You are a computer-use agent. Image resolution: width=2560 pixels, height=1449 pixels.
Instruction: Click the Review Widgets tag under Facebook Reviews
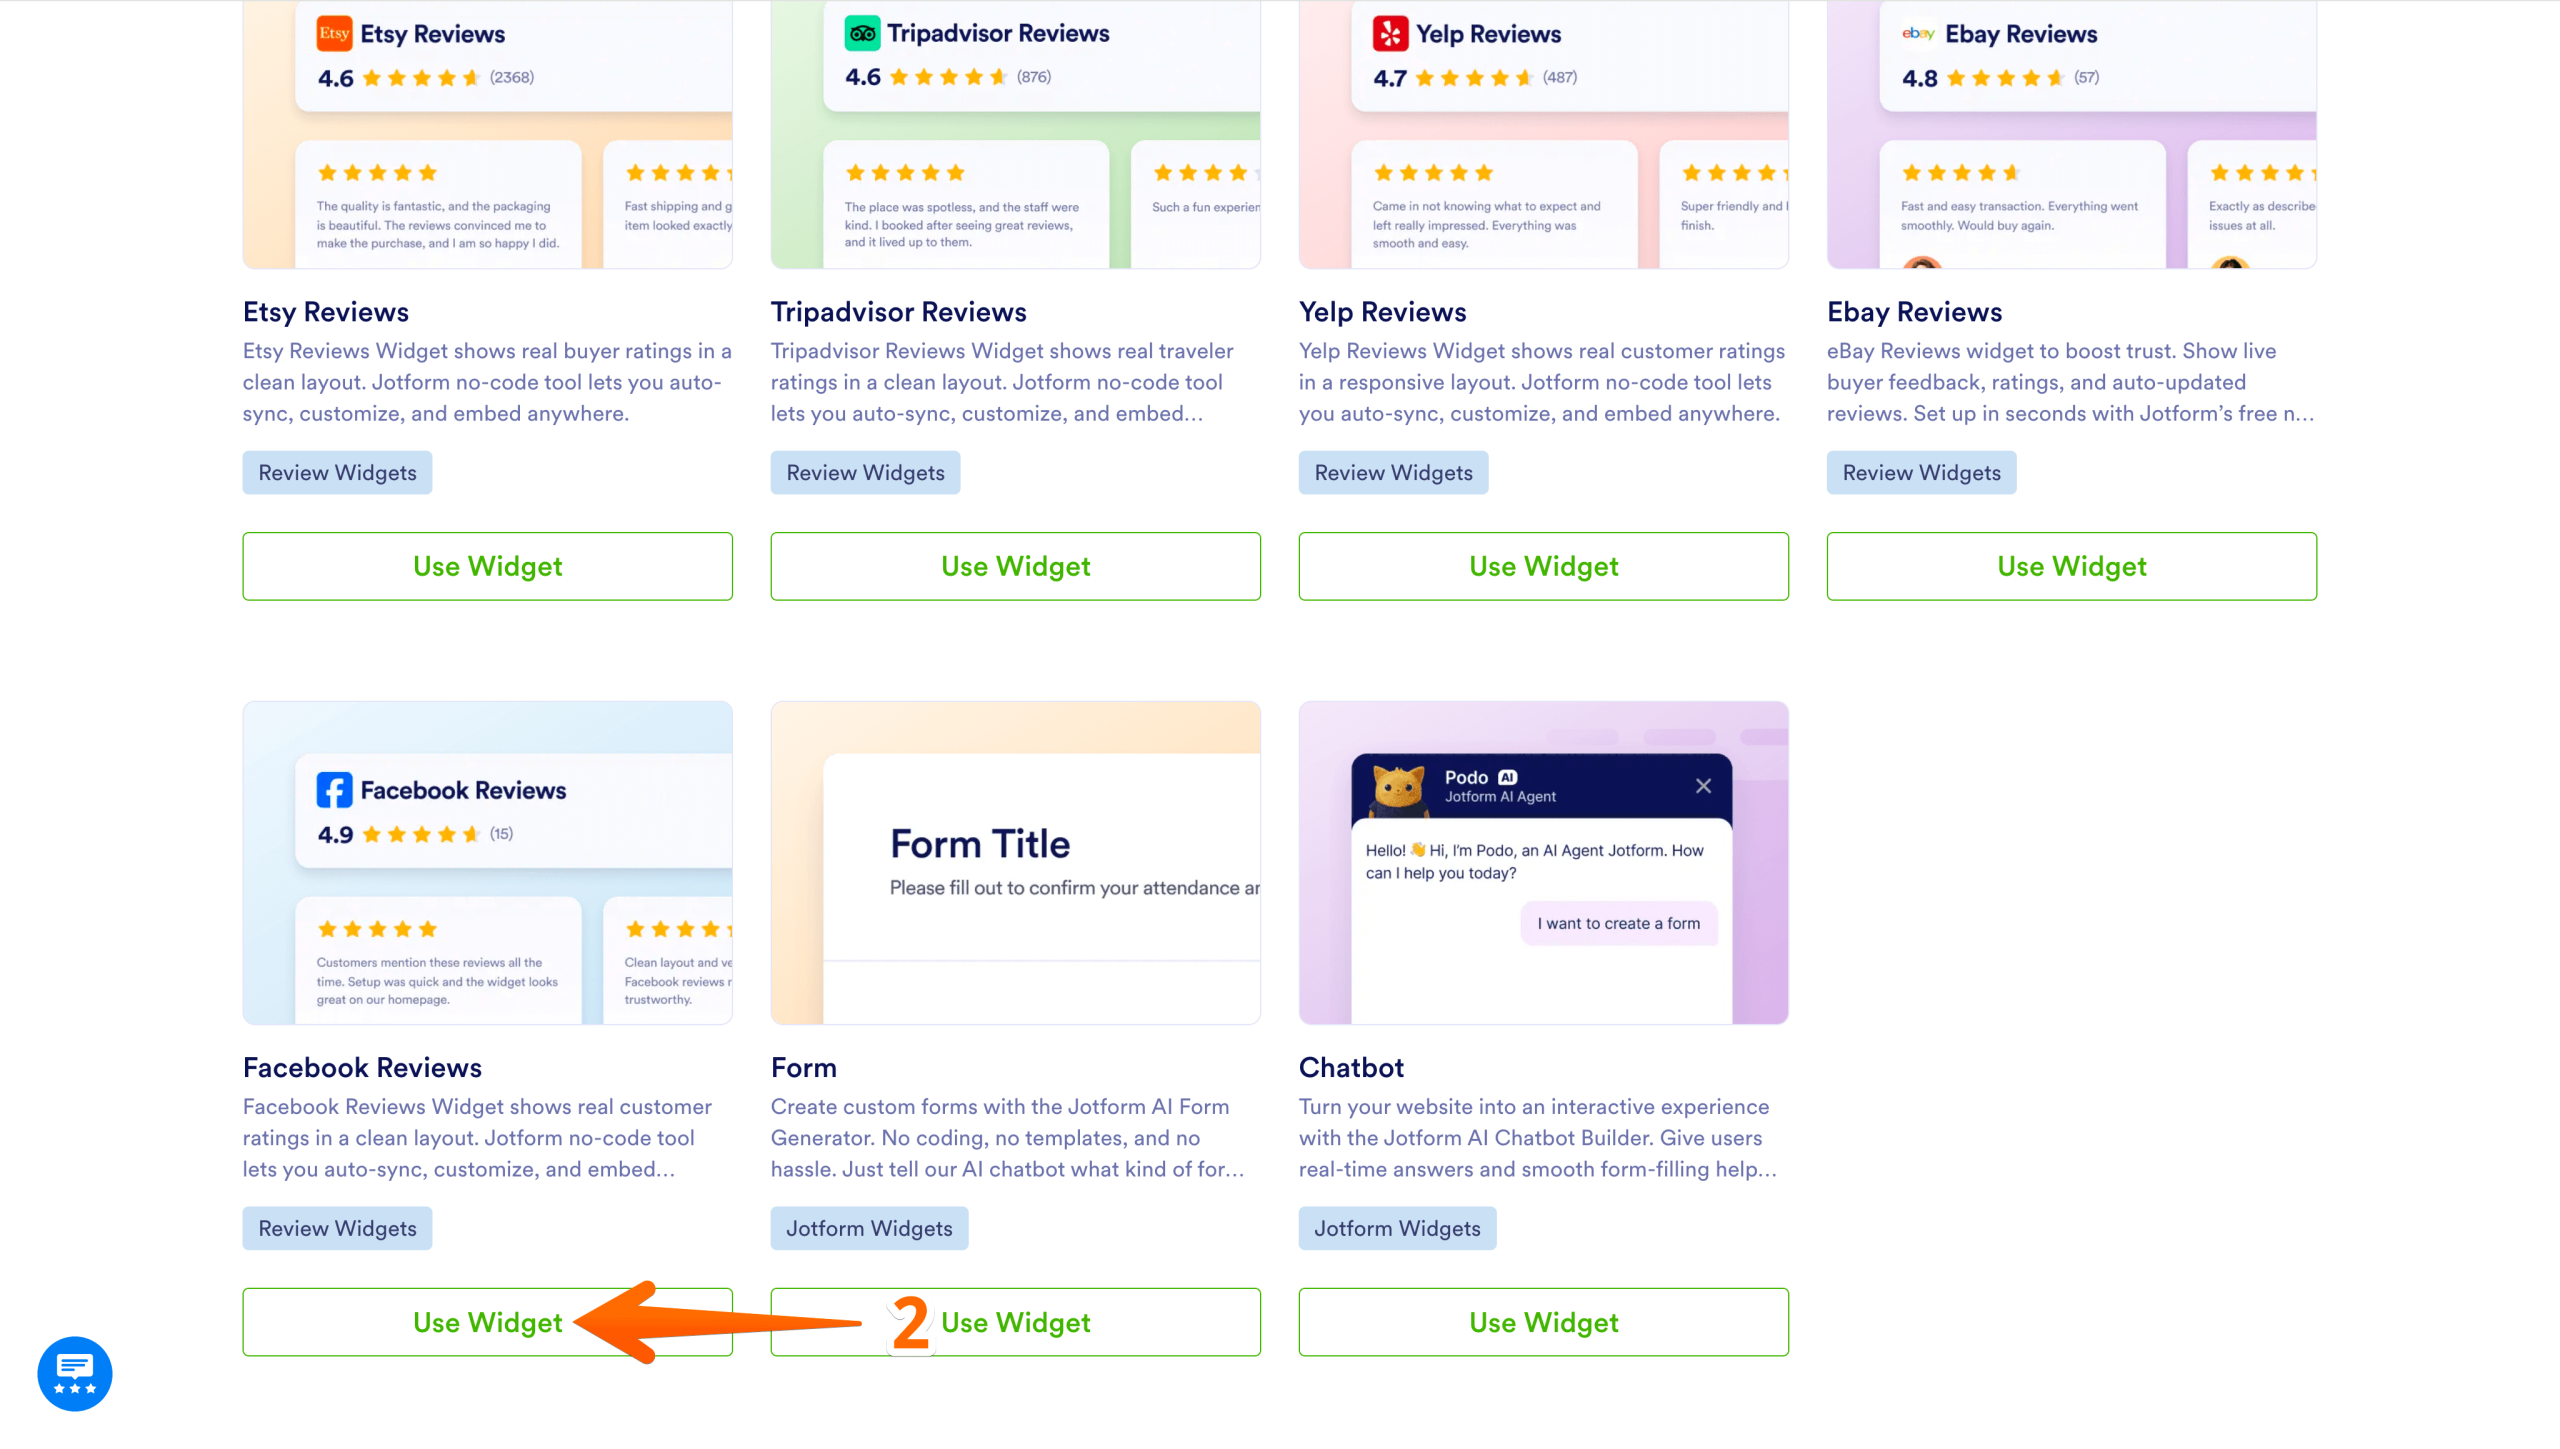337,1228
